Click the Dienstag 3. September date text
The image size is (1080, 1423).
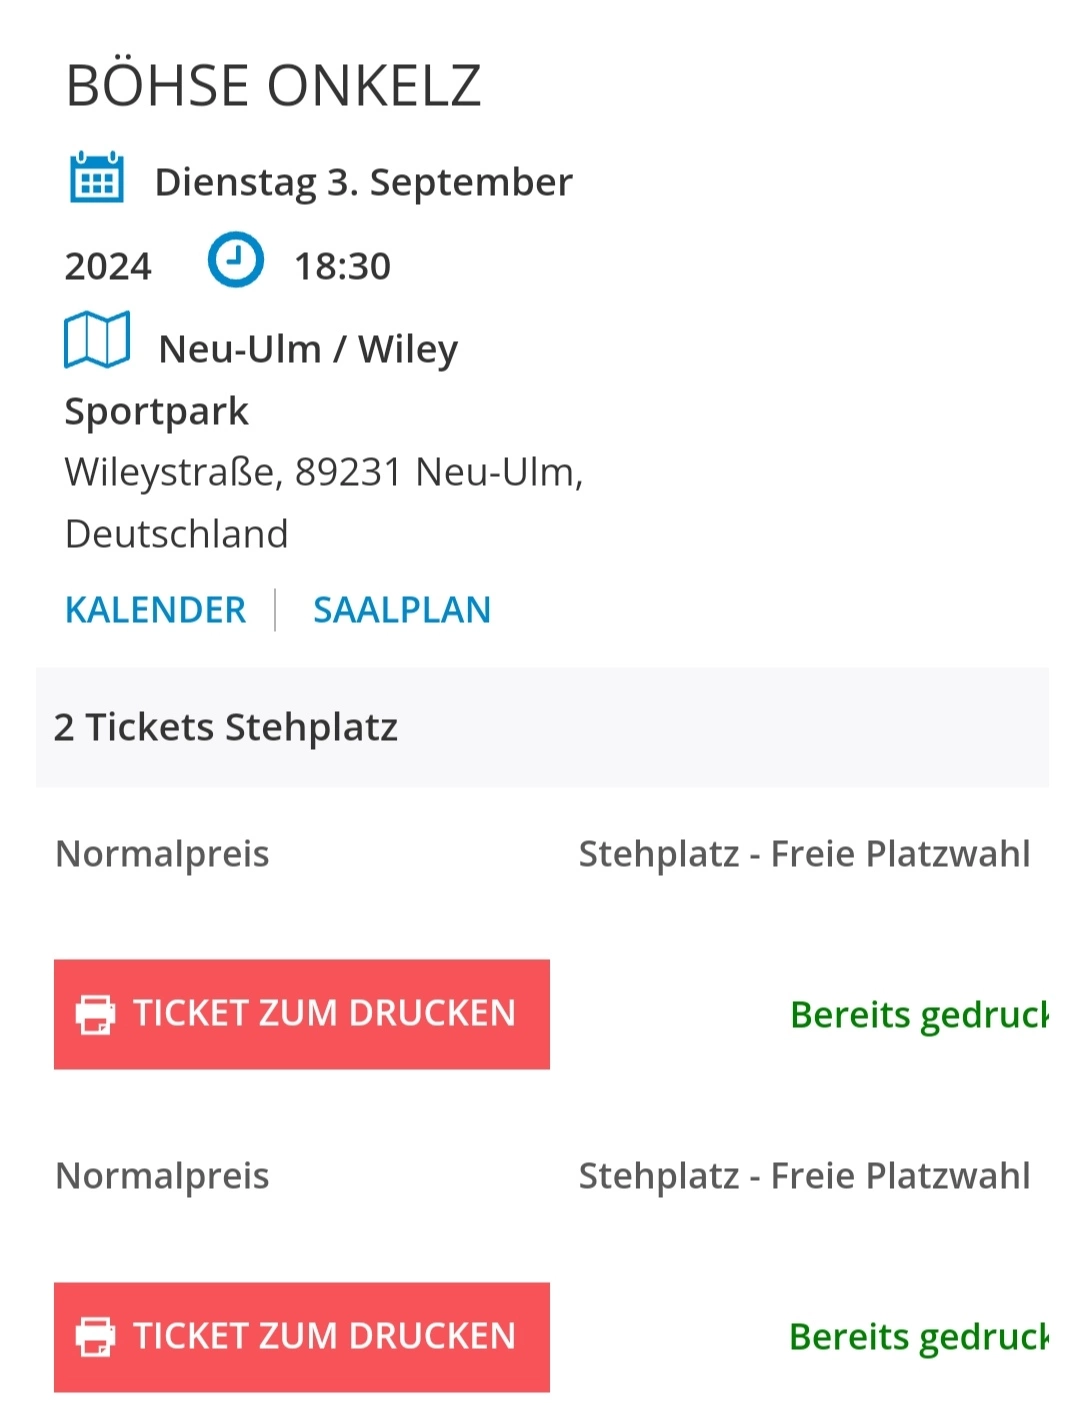point(364,183)
